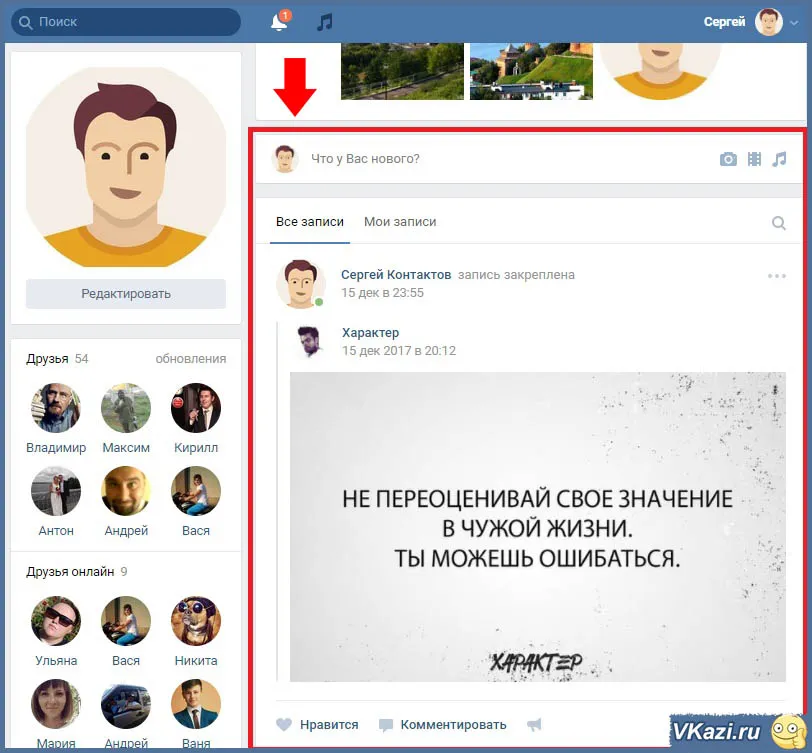
Task: Open Сергей Контактов post author link
Action: coord(396,275)
